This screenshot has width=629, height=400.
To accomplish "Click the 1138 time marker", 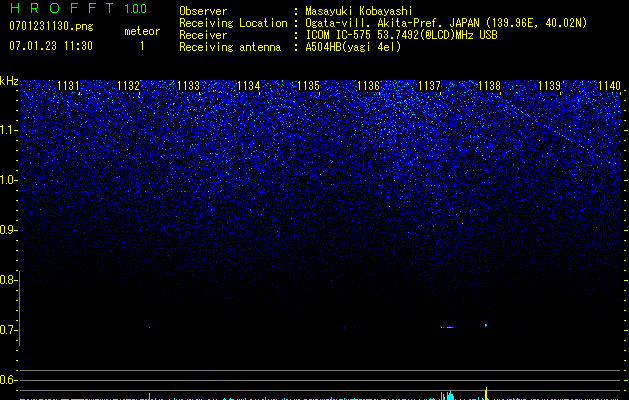I will pos(489,86).
